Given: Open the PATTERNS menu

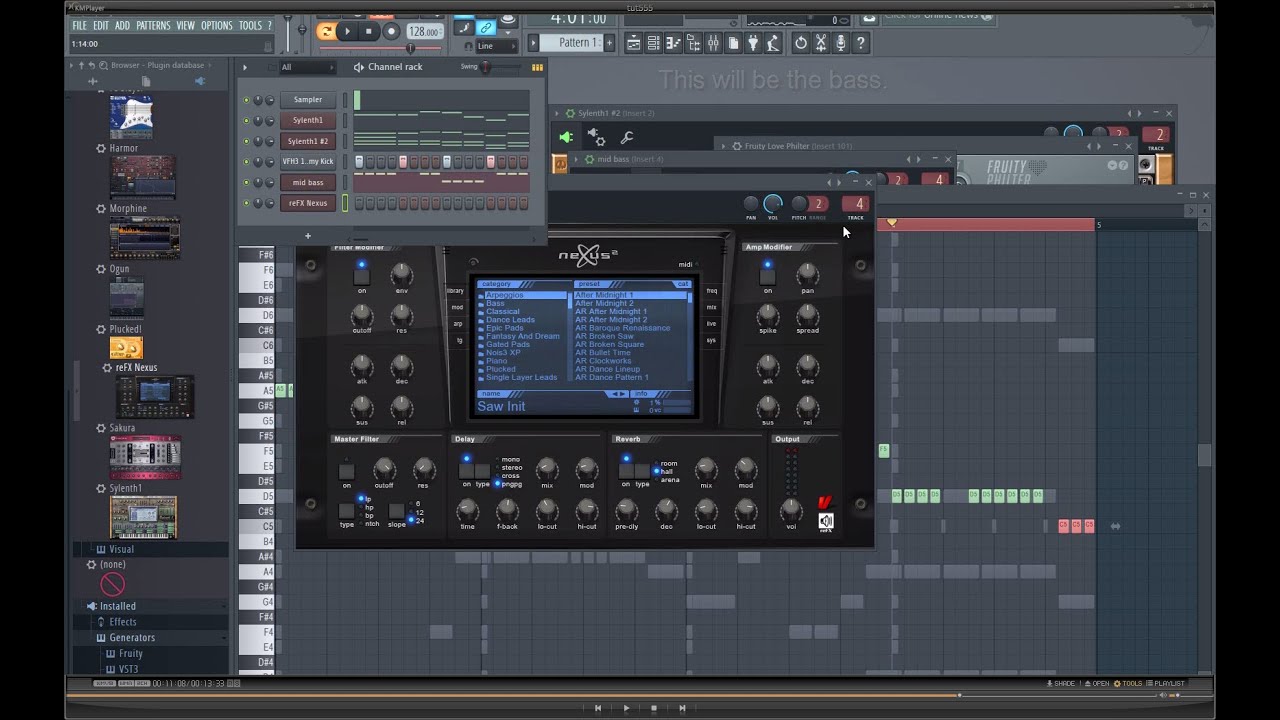Looking at the screenshot, I should [153, 25].
